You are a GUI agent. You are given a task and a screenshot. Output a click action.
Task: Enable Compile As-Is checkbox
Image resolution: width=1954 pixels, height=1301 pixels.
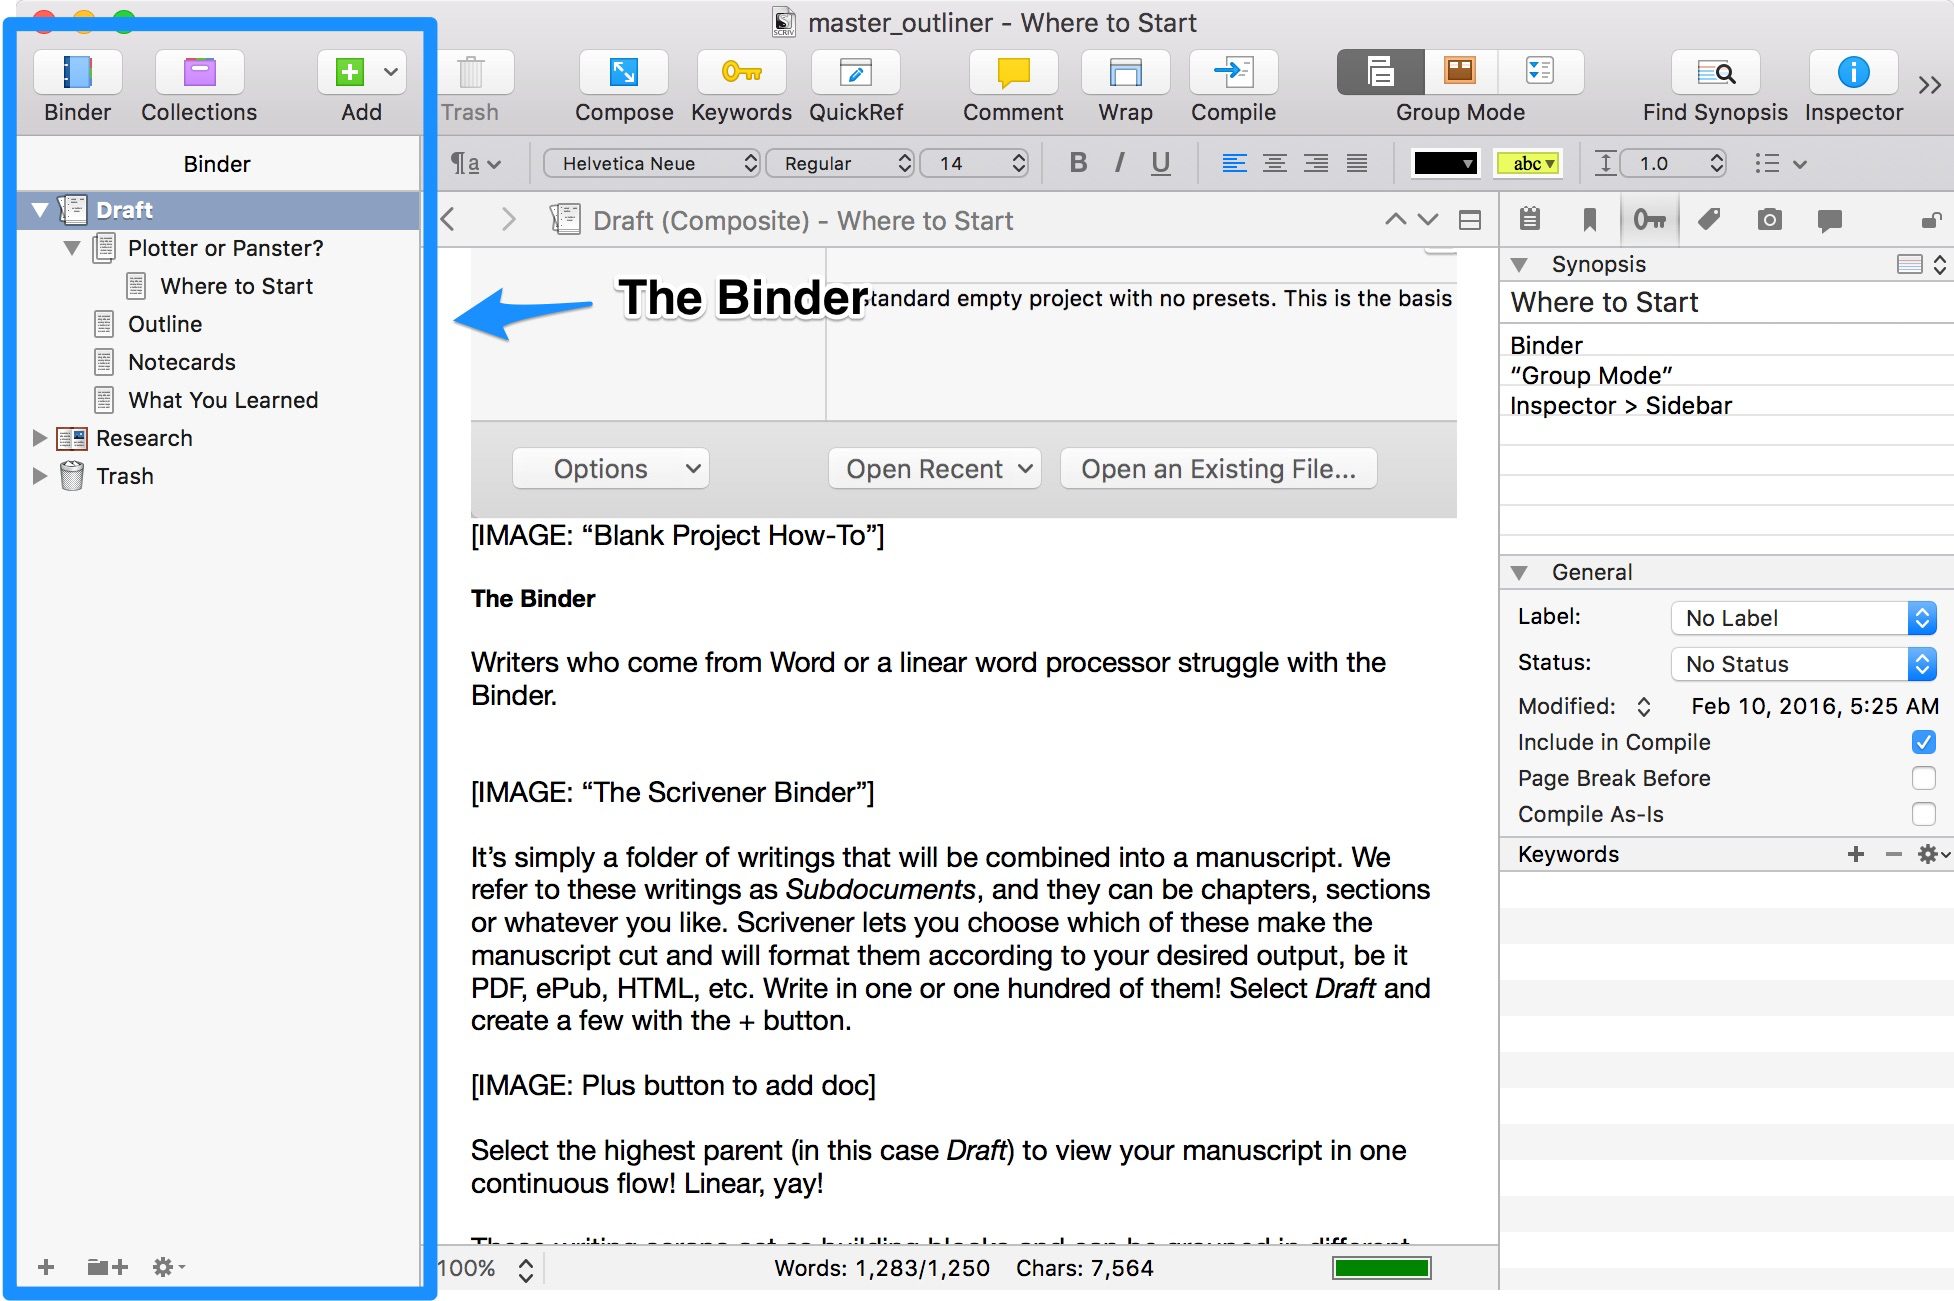(x=1923, y=814)
